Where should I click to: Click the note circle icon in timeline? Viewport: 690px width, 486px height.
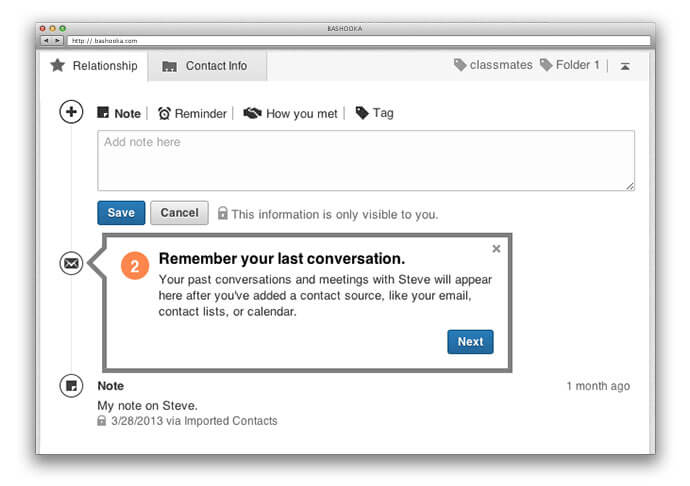coord(71,385)
